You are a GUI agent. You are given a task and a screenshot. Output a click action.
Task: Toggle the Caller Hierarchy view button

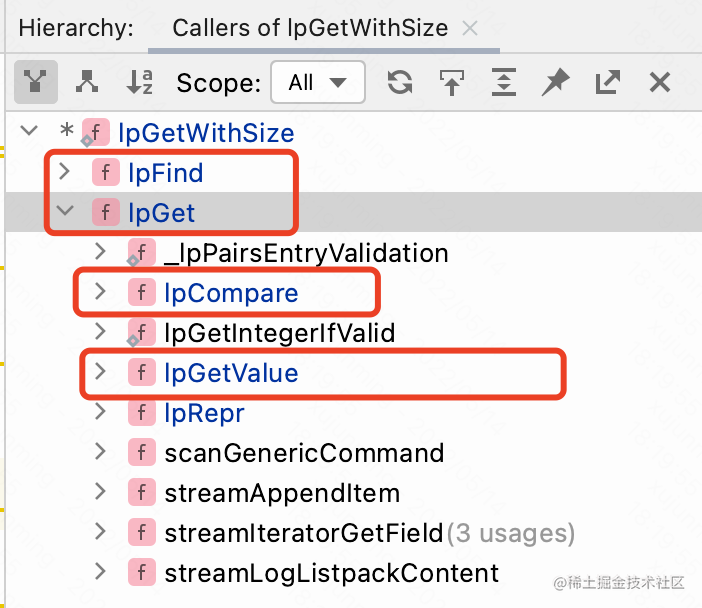[x=36, y=82]
